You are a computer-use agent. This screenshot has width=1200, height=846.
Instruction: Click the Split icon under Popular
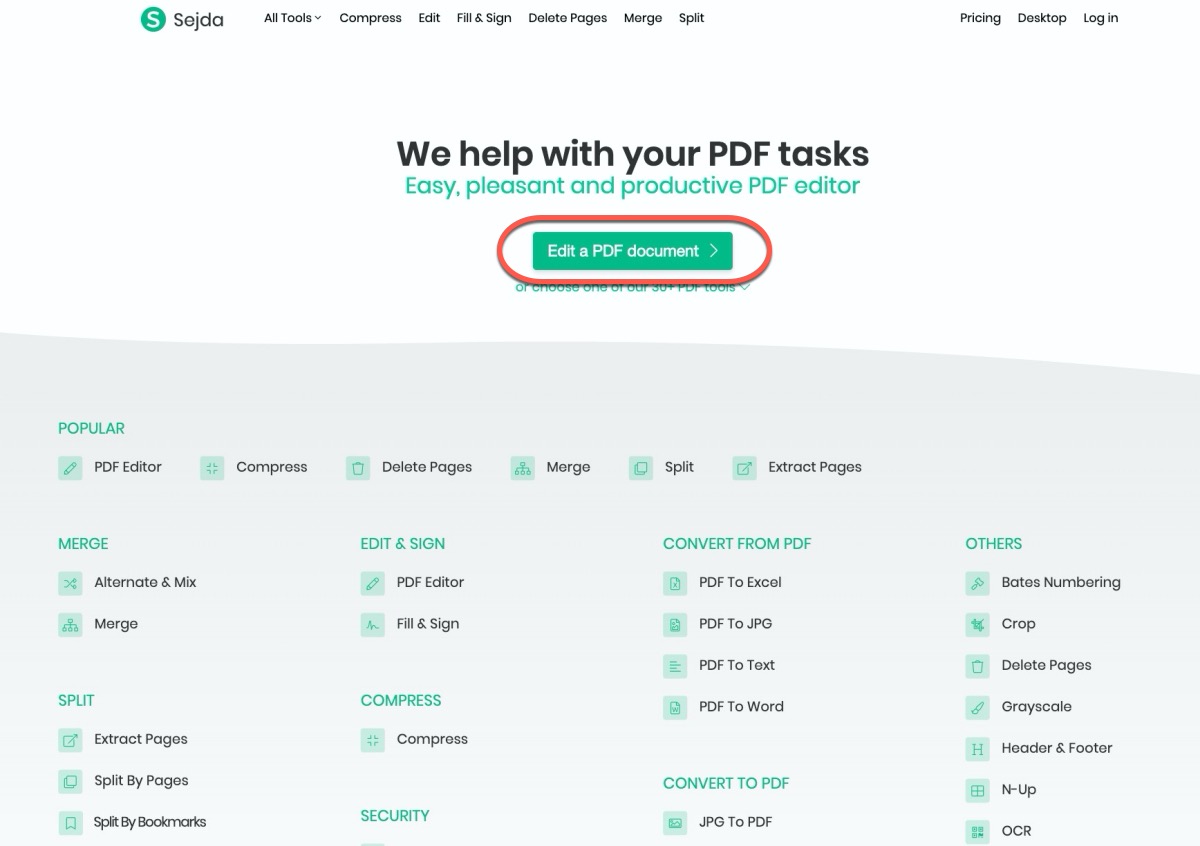pos(641,468)
